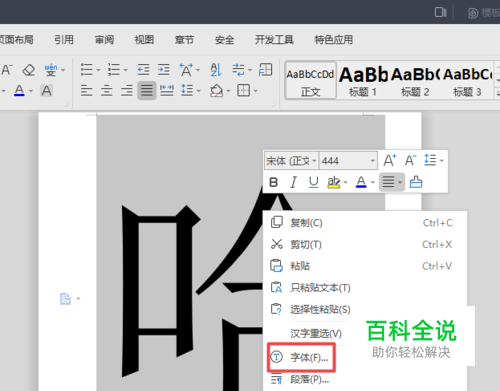The height and width of the screenshot is (391, 500).
Task: Click the panel icon in title bar
Action: click(x=441, y=12)
